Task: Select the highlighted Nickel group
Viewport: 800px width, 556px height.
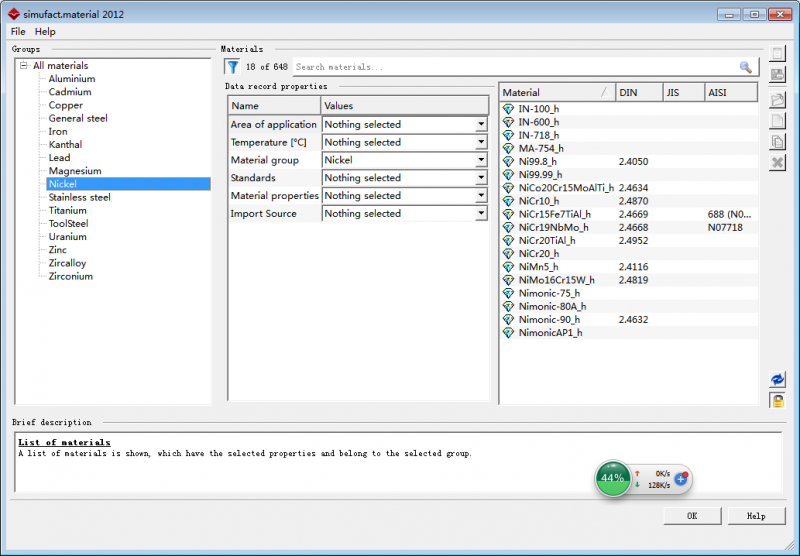Action: coord(129,184)
